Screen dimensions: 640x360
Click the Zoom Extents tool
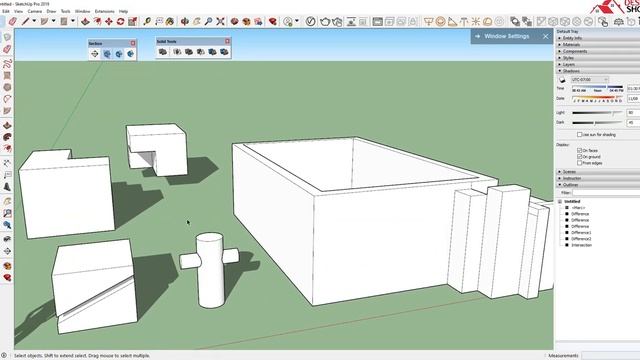220,21
